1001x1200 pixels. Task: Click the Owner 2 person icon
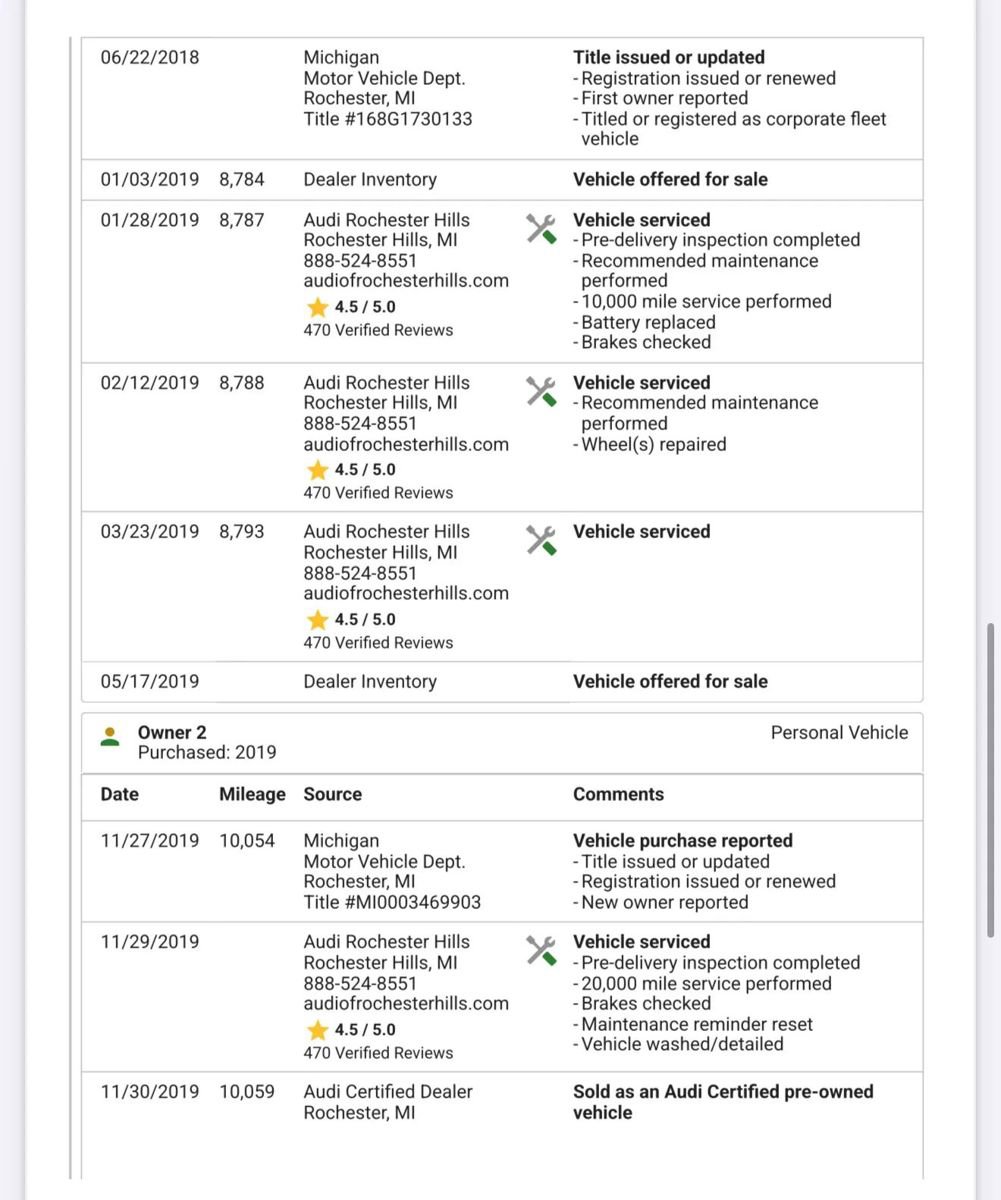[111, 737]
